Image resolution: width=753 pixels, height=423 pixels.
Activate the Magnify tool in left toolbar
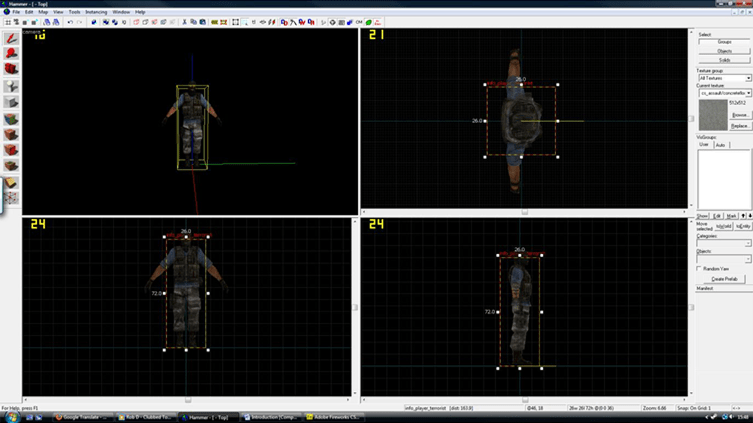click(x=11, y=53)
